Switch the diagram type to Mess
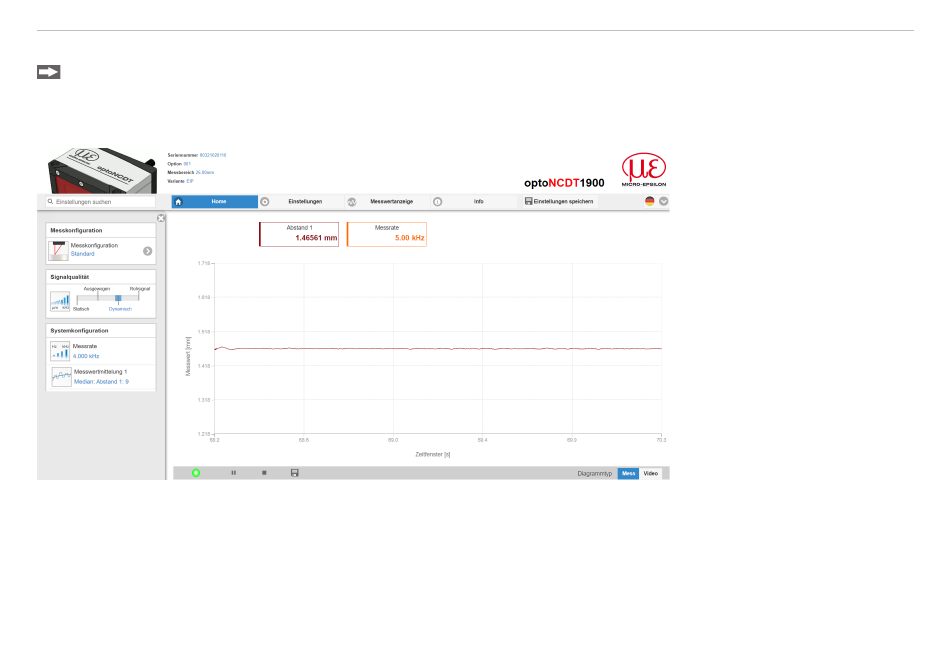This screenshot has width=950, height=665. (628, 474)
